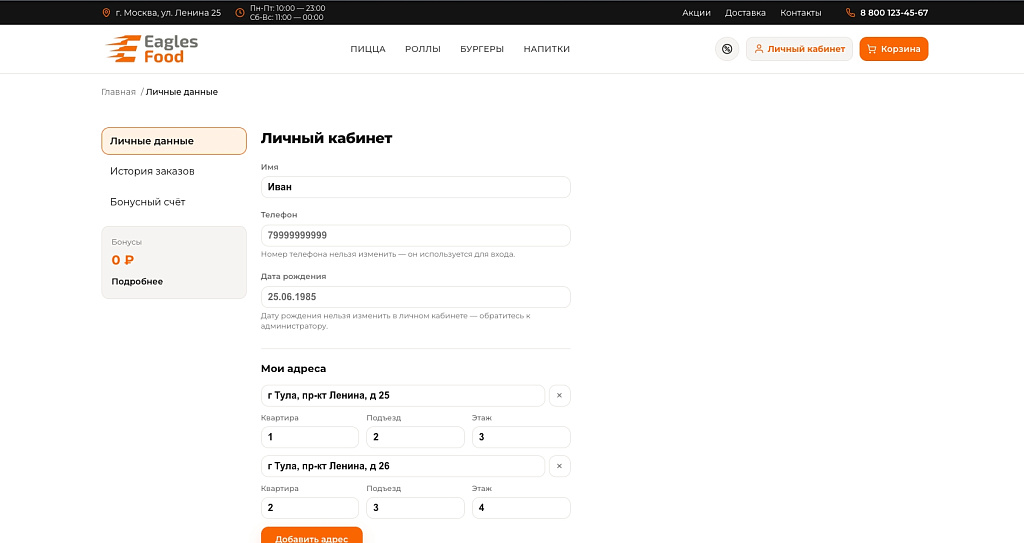The image size is (1024, 543).
Task: Open the Корзина cart
Action: coord(893,49)
